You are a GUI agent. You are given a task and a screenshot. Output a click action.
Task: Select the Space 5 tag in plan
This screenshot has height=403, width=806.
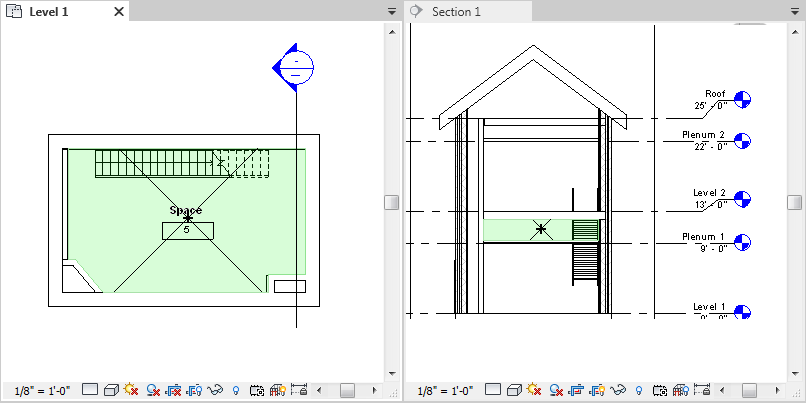pos(186,230)
